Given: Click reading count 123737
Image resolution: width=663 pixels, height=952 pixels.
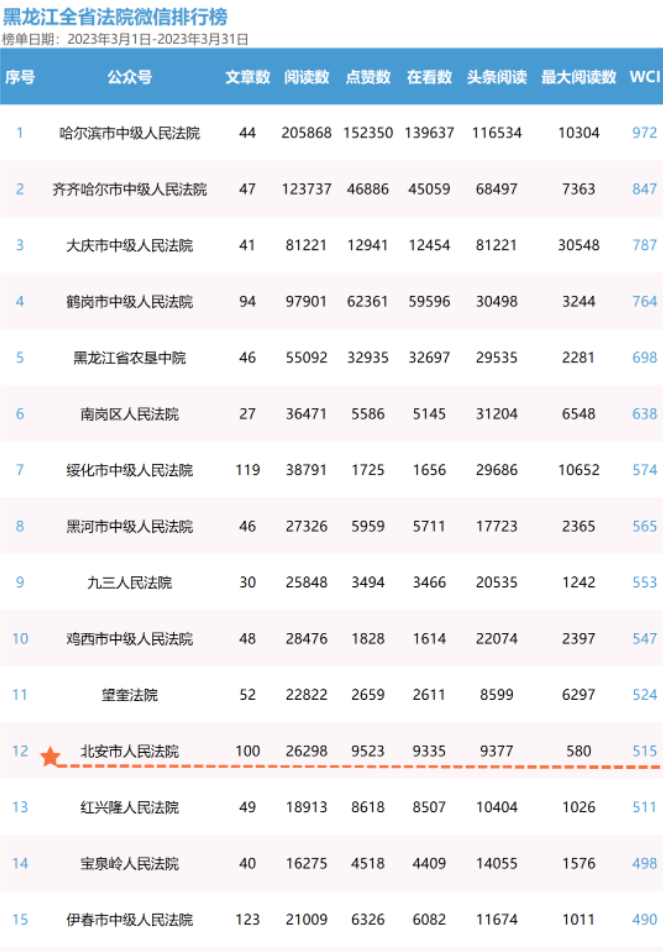Looking at the screenshot, I should (x=307, y=189).
